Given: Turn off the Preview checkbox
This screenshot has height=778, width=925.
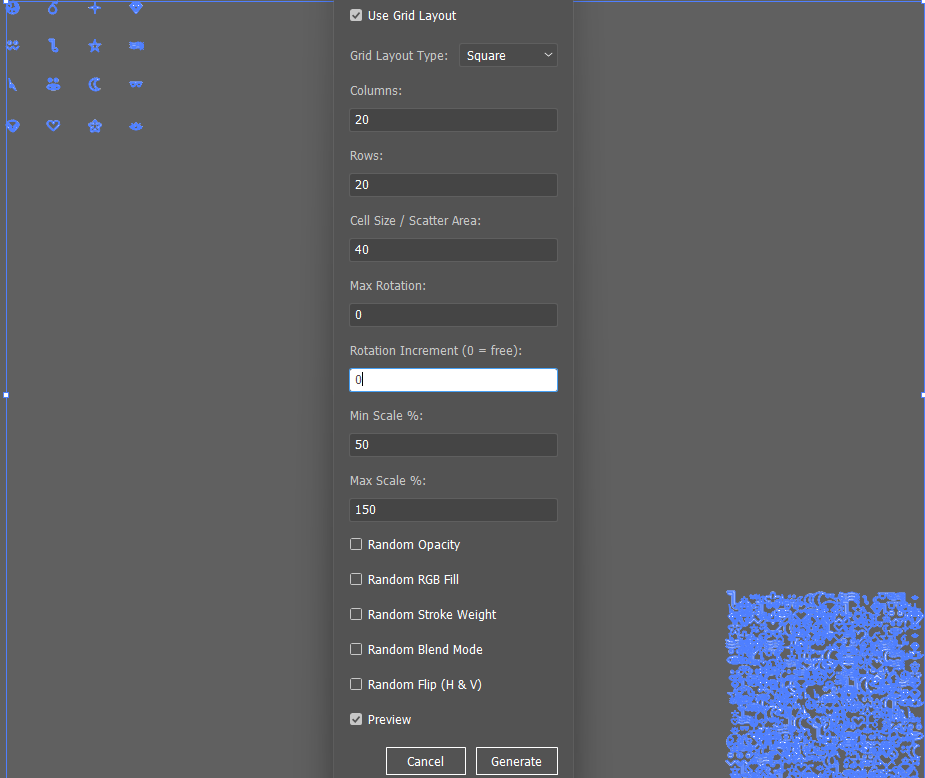Looking at the screenshot, I should pyautogui.click(x=356, y=719).
